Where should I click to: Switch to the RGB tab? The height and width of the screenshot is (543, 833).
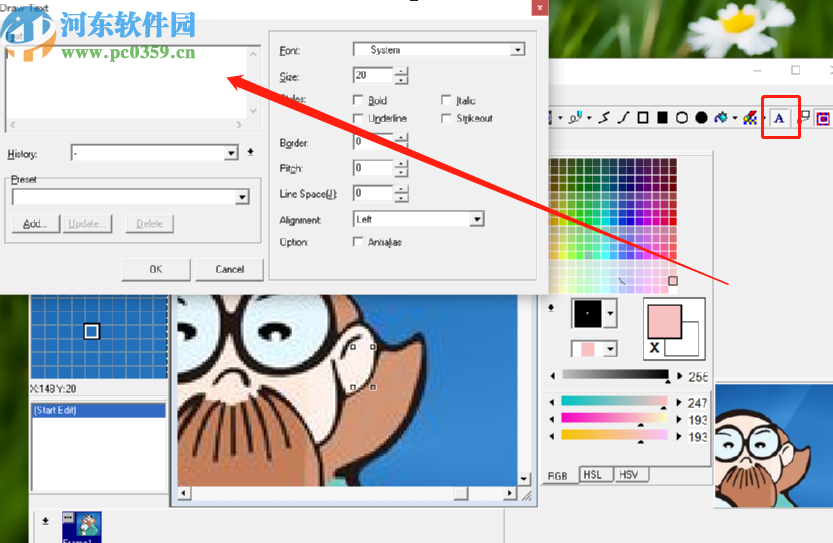(558, 476)
